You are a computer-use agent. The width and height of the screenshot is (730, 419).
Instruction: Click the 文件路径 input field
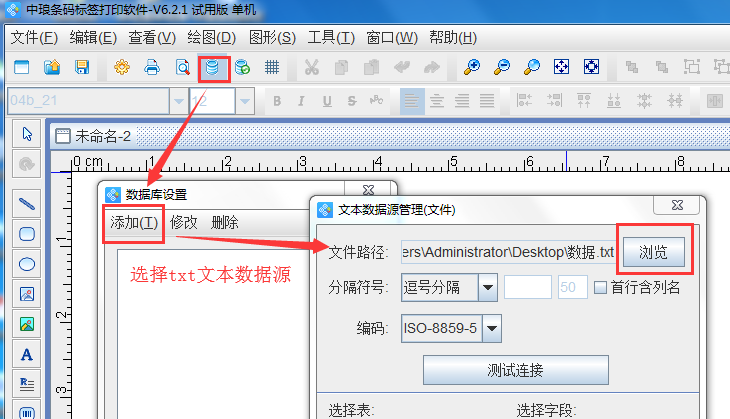coord(507,252)
